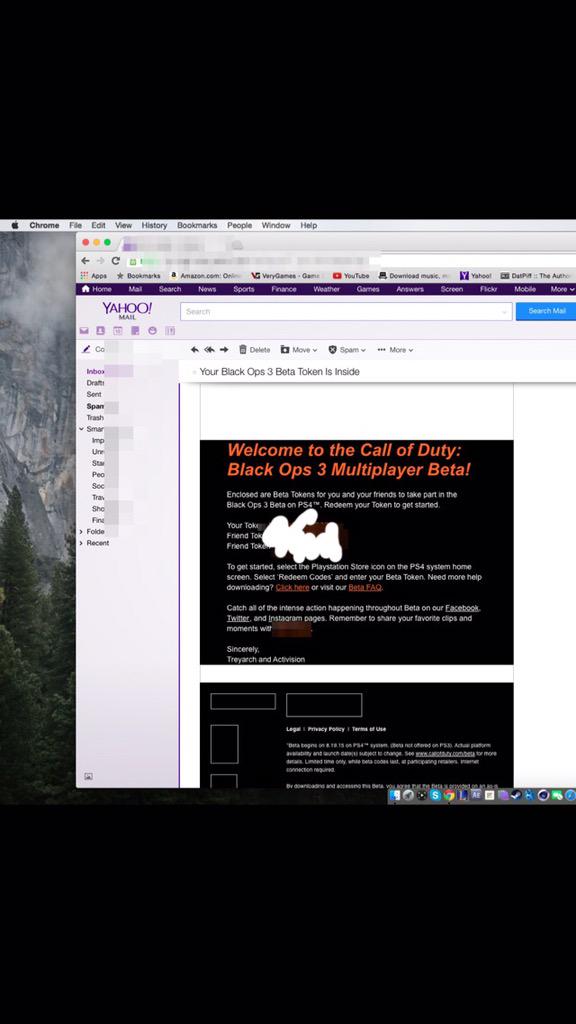Select Answers in the Yahoo navigation bar

tap(410, 289)
